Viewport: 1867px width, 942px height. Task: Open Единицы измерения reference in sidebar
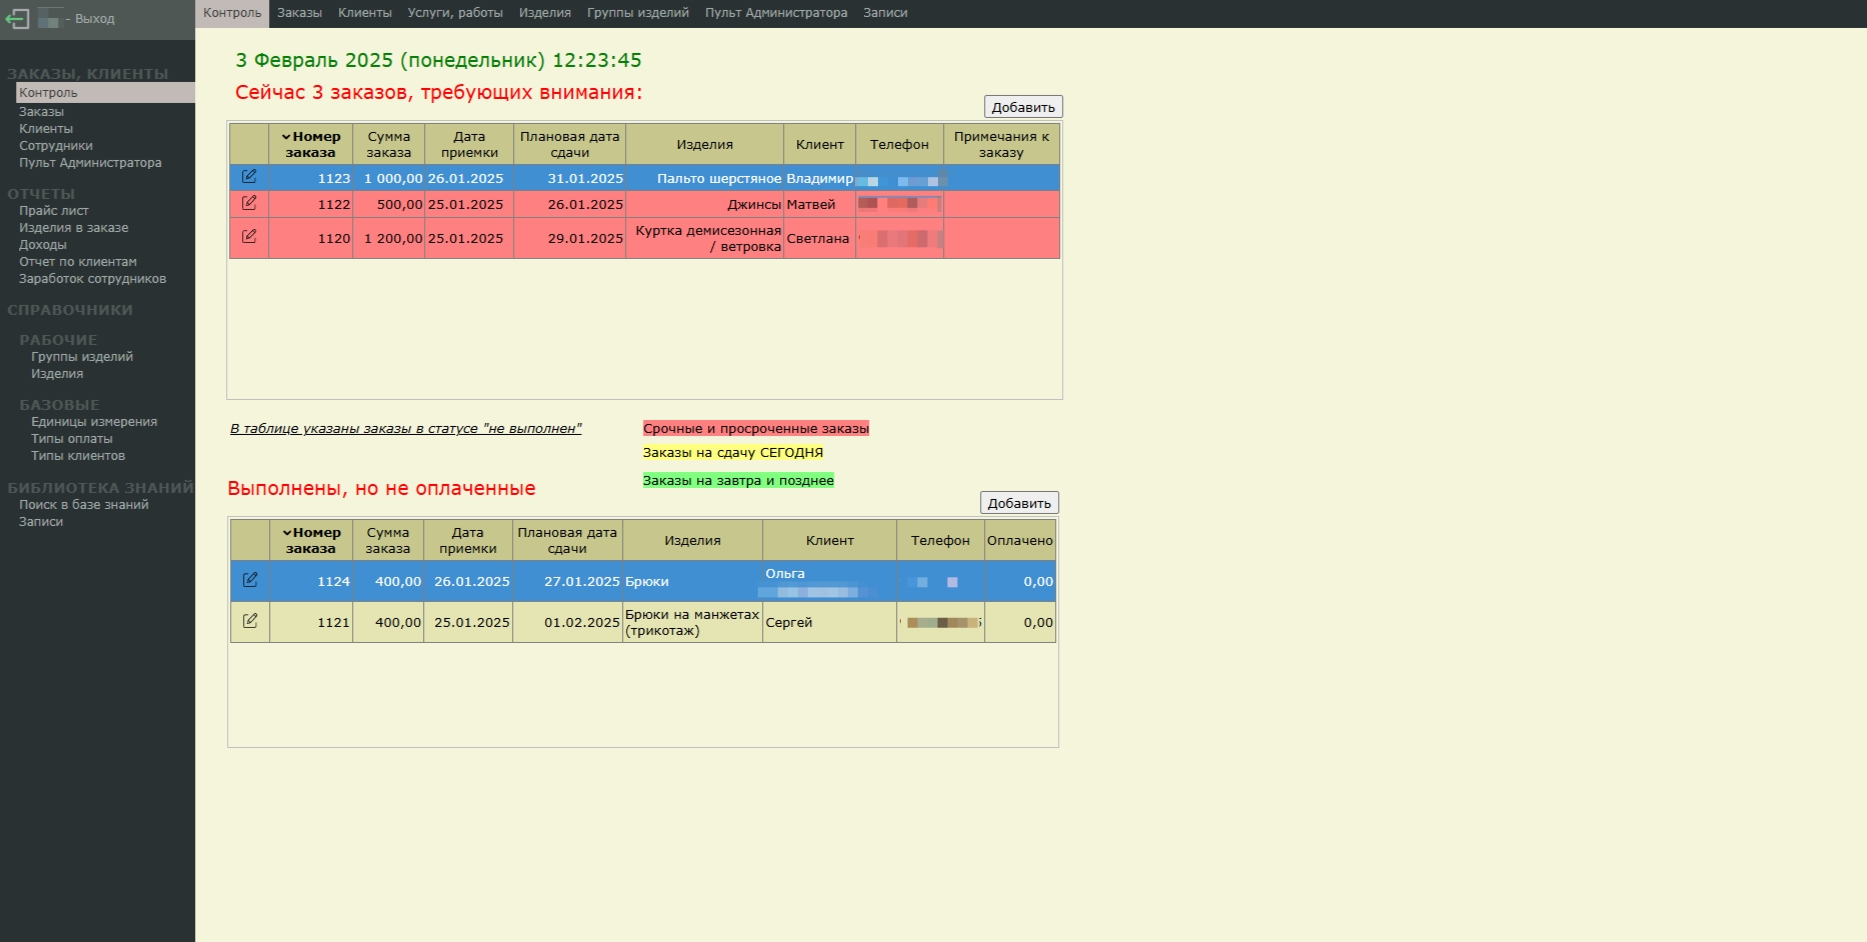[x=94, y=422]
